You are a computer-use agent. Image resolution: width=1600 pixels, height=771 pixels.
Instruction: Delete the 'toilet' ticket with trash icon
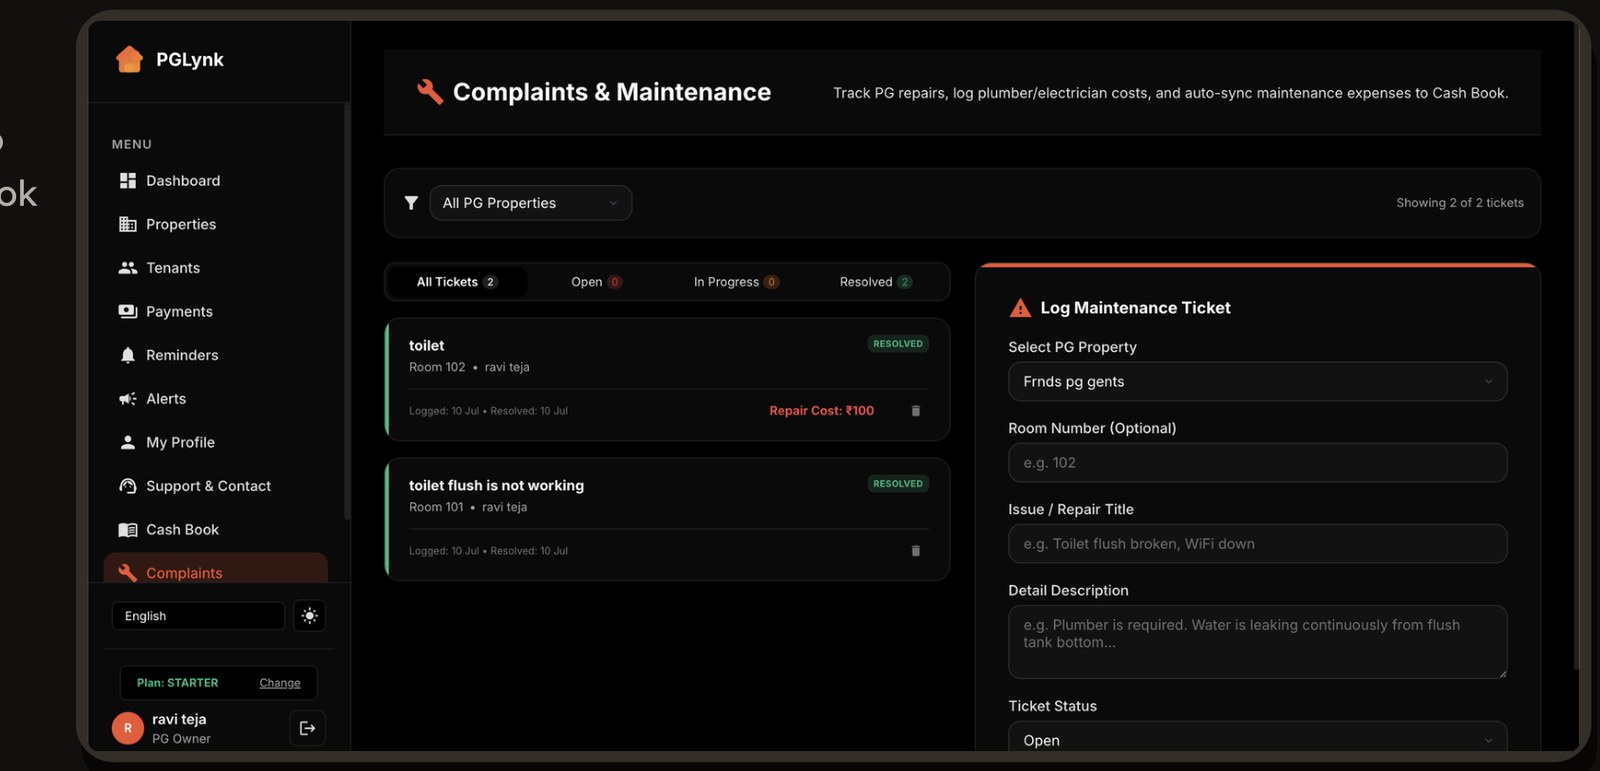915,411
